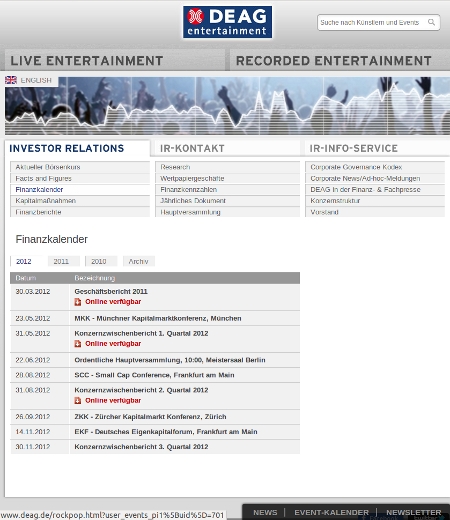This screenshot has width=450, height=520.
Task: Click ZKK Zürcher Kapitalmarkt Konferenz entry
Action: [150, 417]
